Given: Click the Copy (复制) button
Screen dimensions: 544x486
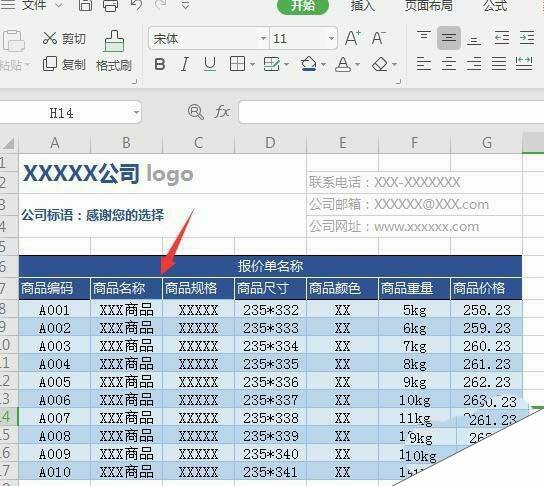Looking at the screenshot, I should 64,64.
